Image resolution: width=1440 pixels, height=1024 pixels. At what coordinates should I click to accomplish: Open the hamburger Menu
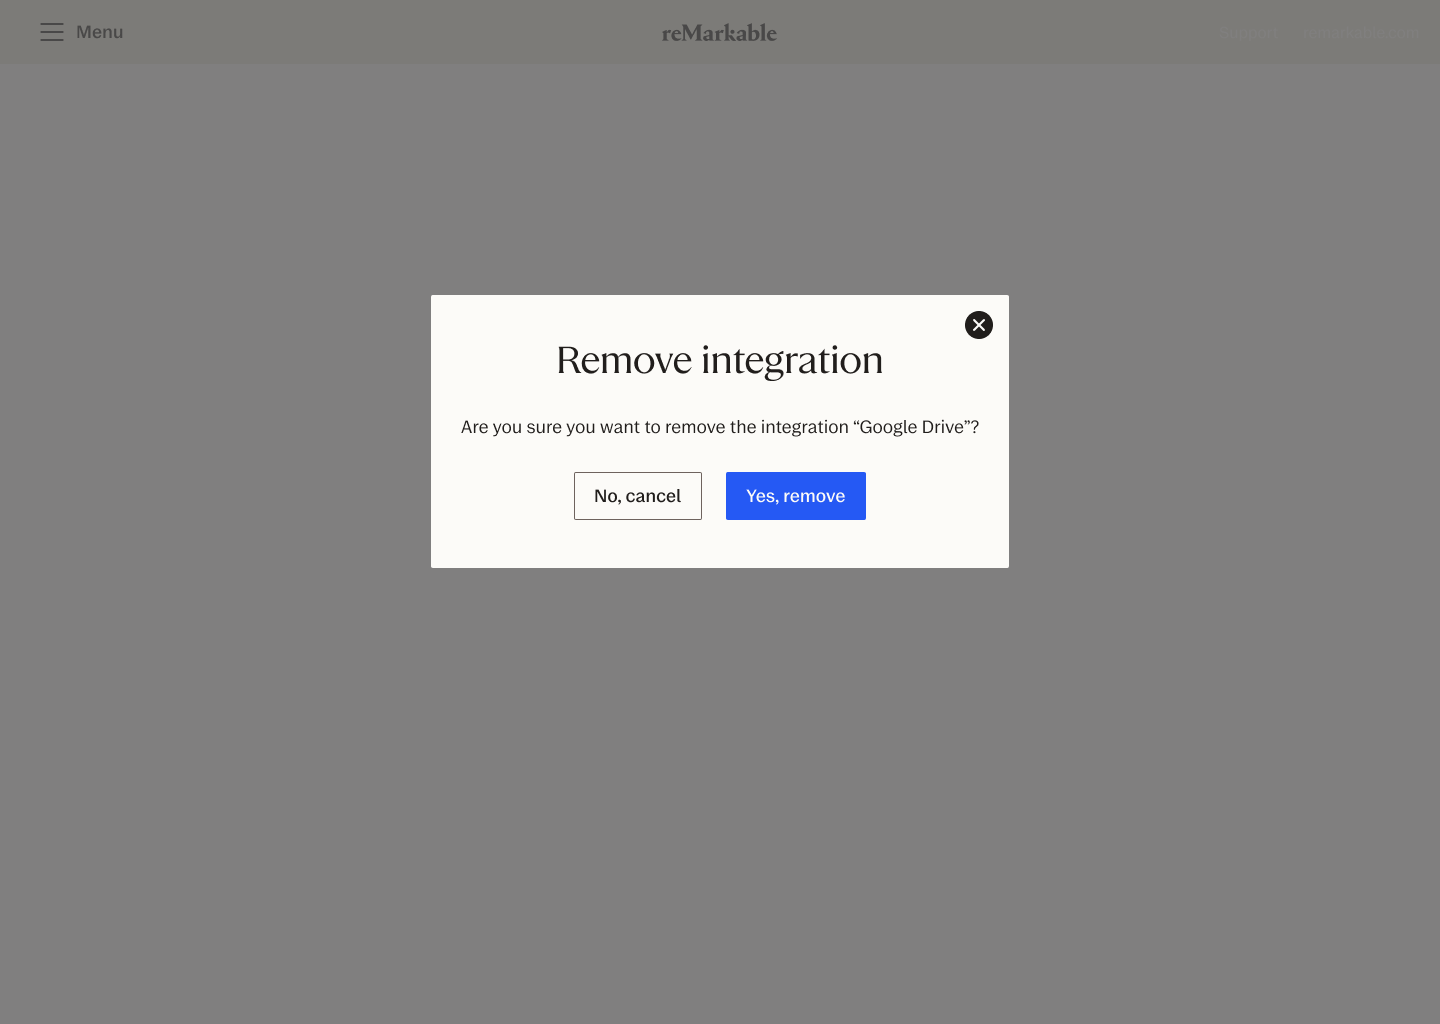pos(81,32)
